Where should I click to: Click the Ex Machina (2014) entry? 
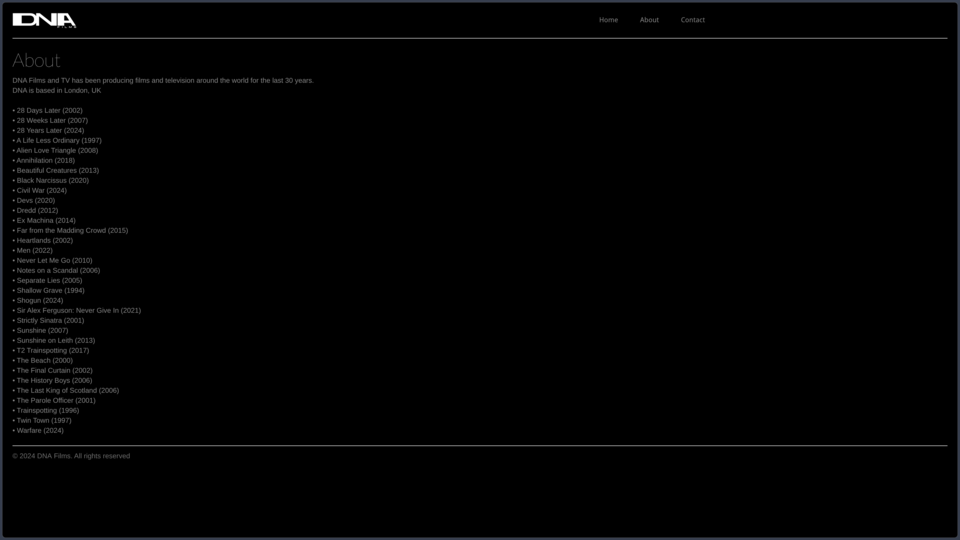point(44,220)
